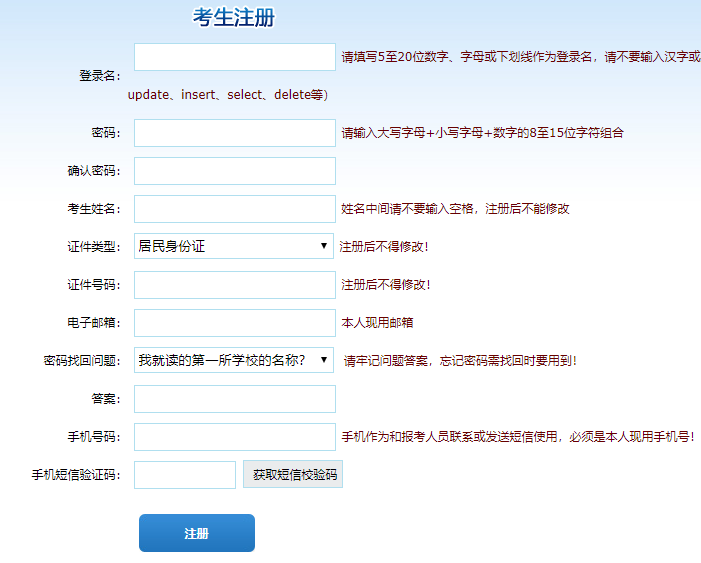This screenshot has height=563, width=701.
Task: Click the 证件类型 label text
Action: point(93,247)
